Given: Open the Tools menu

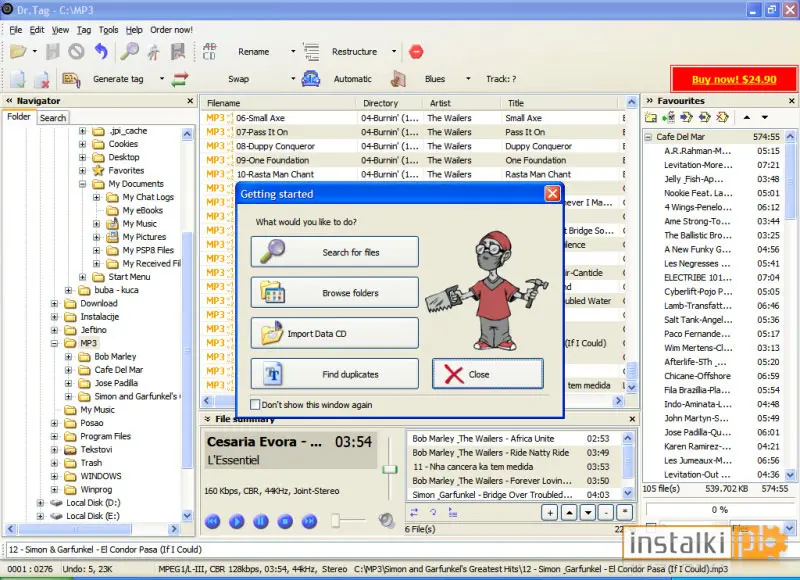Looking at the screenshot, I should click(108, 30).
